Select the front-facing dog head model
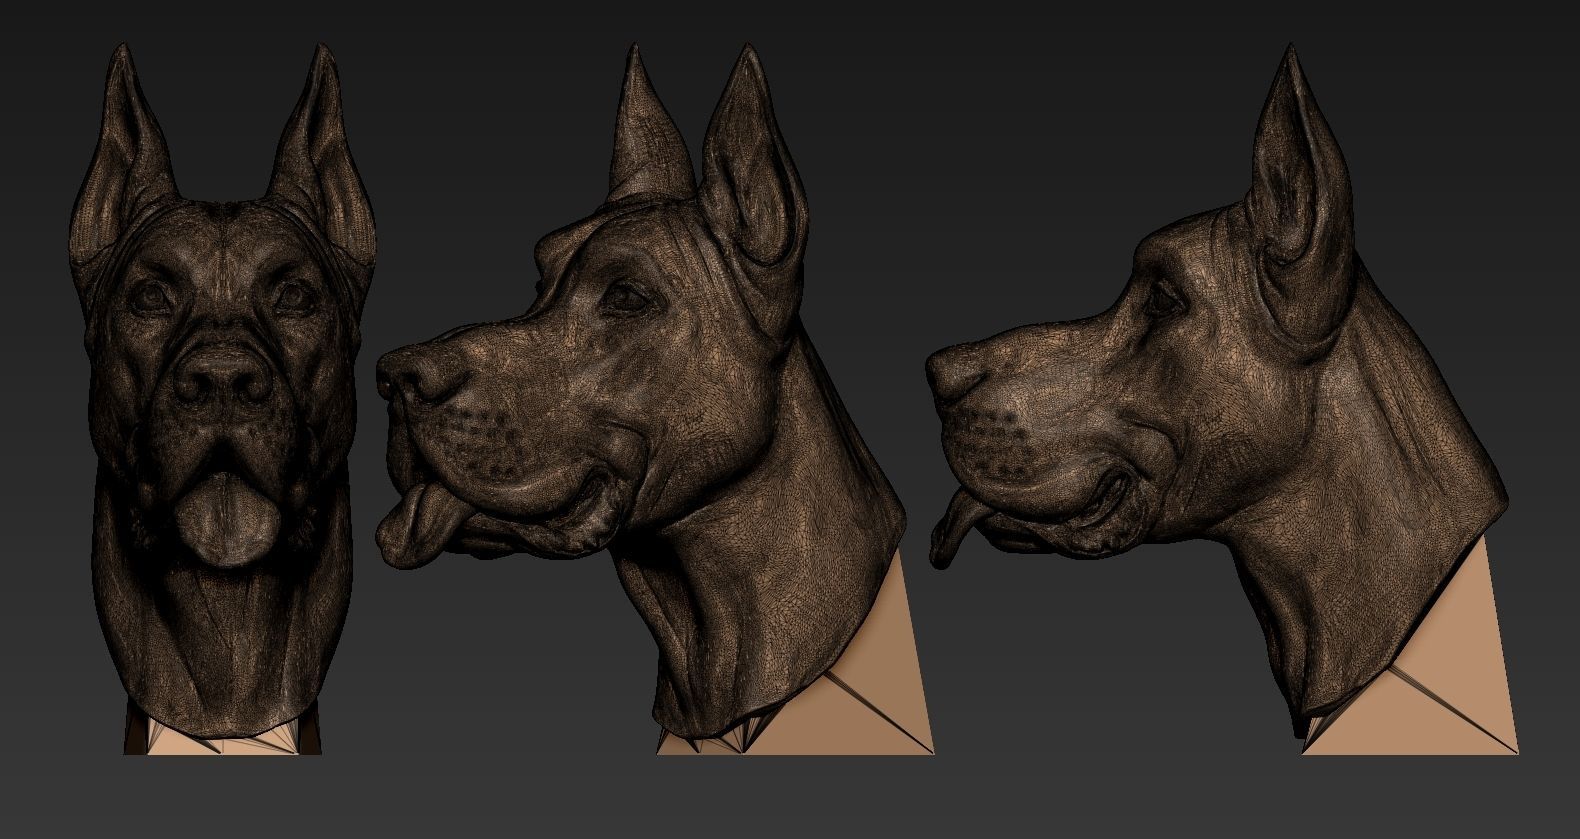The height and width of the screenshot is (839, 1580). point(223,400)
